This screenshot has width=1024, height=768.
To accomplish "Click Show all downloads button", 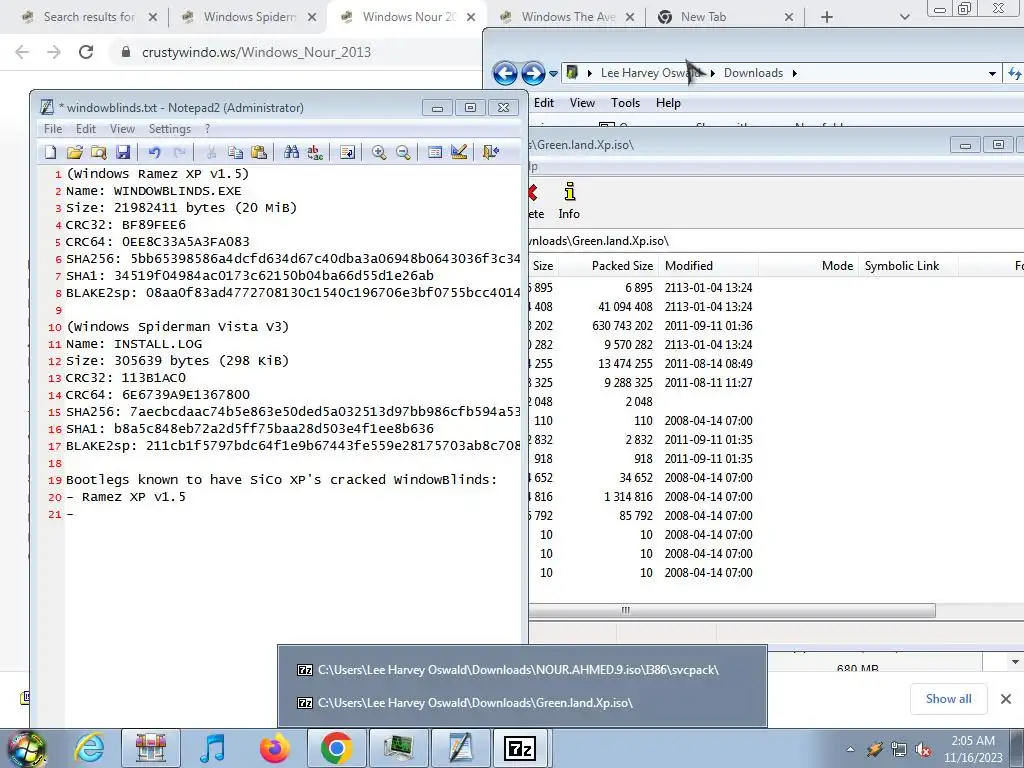I will coord(948,699).
